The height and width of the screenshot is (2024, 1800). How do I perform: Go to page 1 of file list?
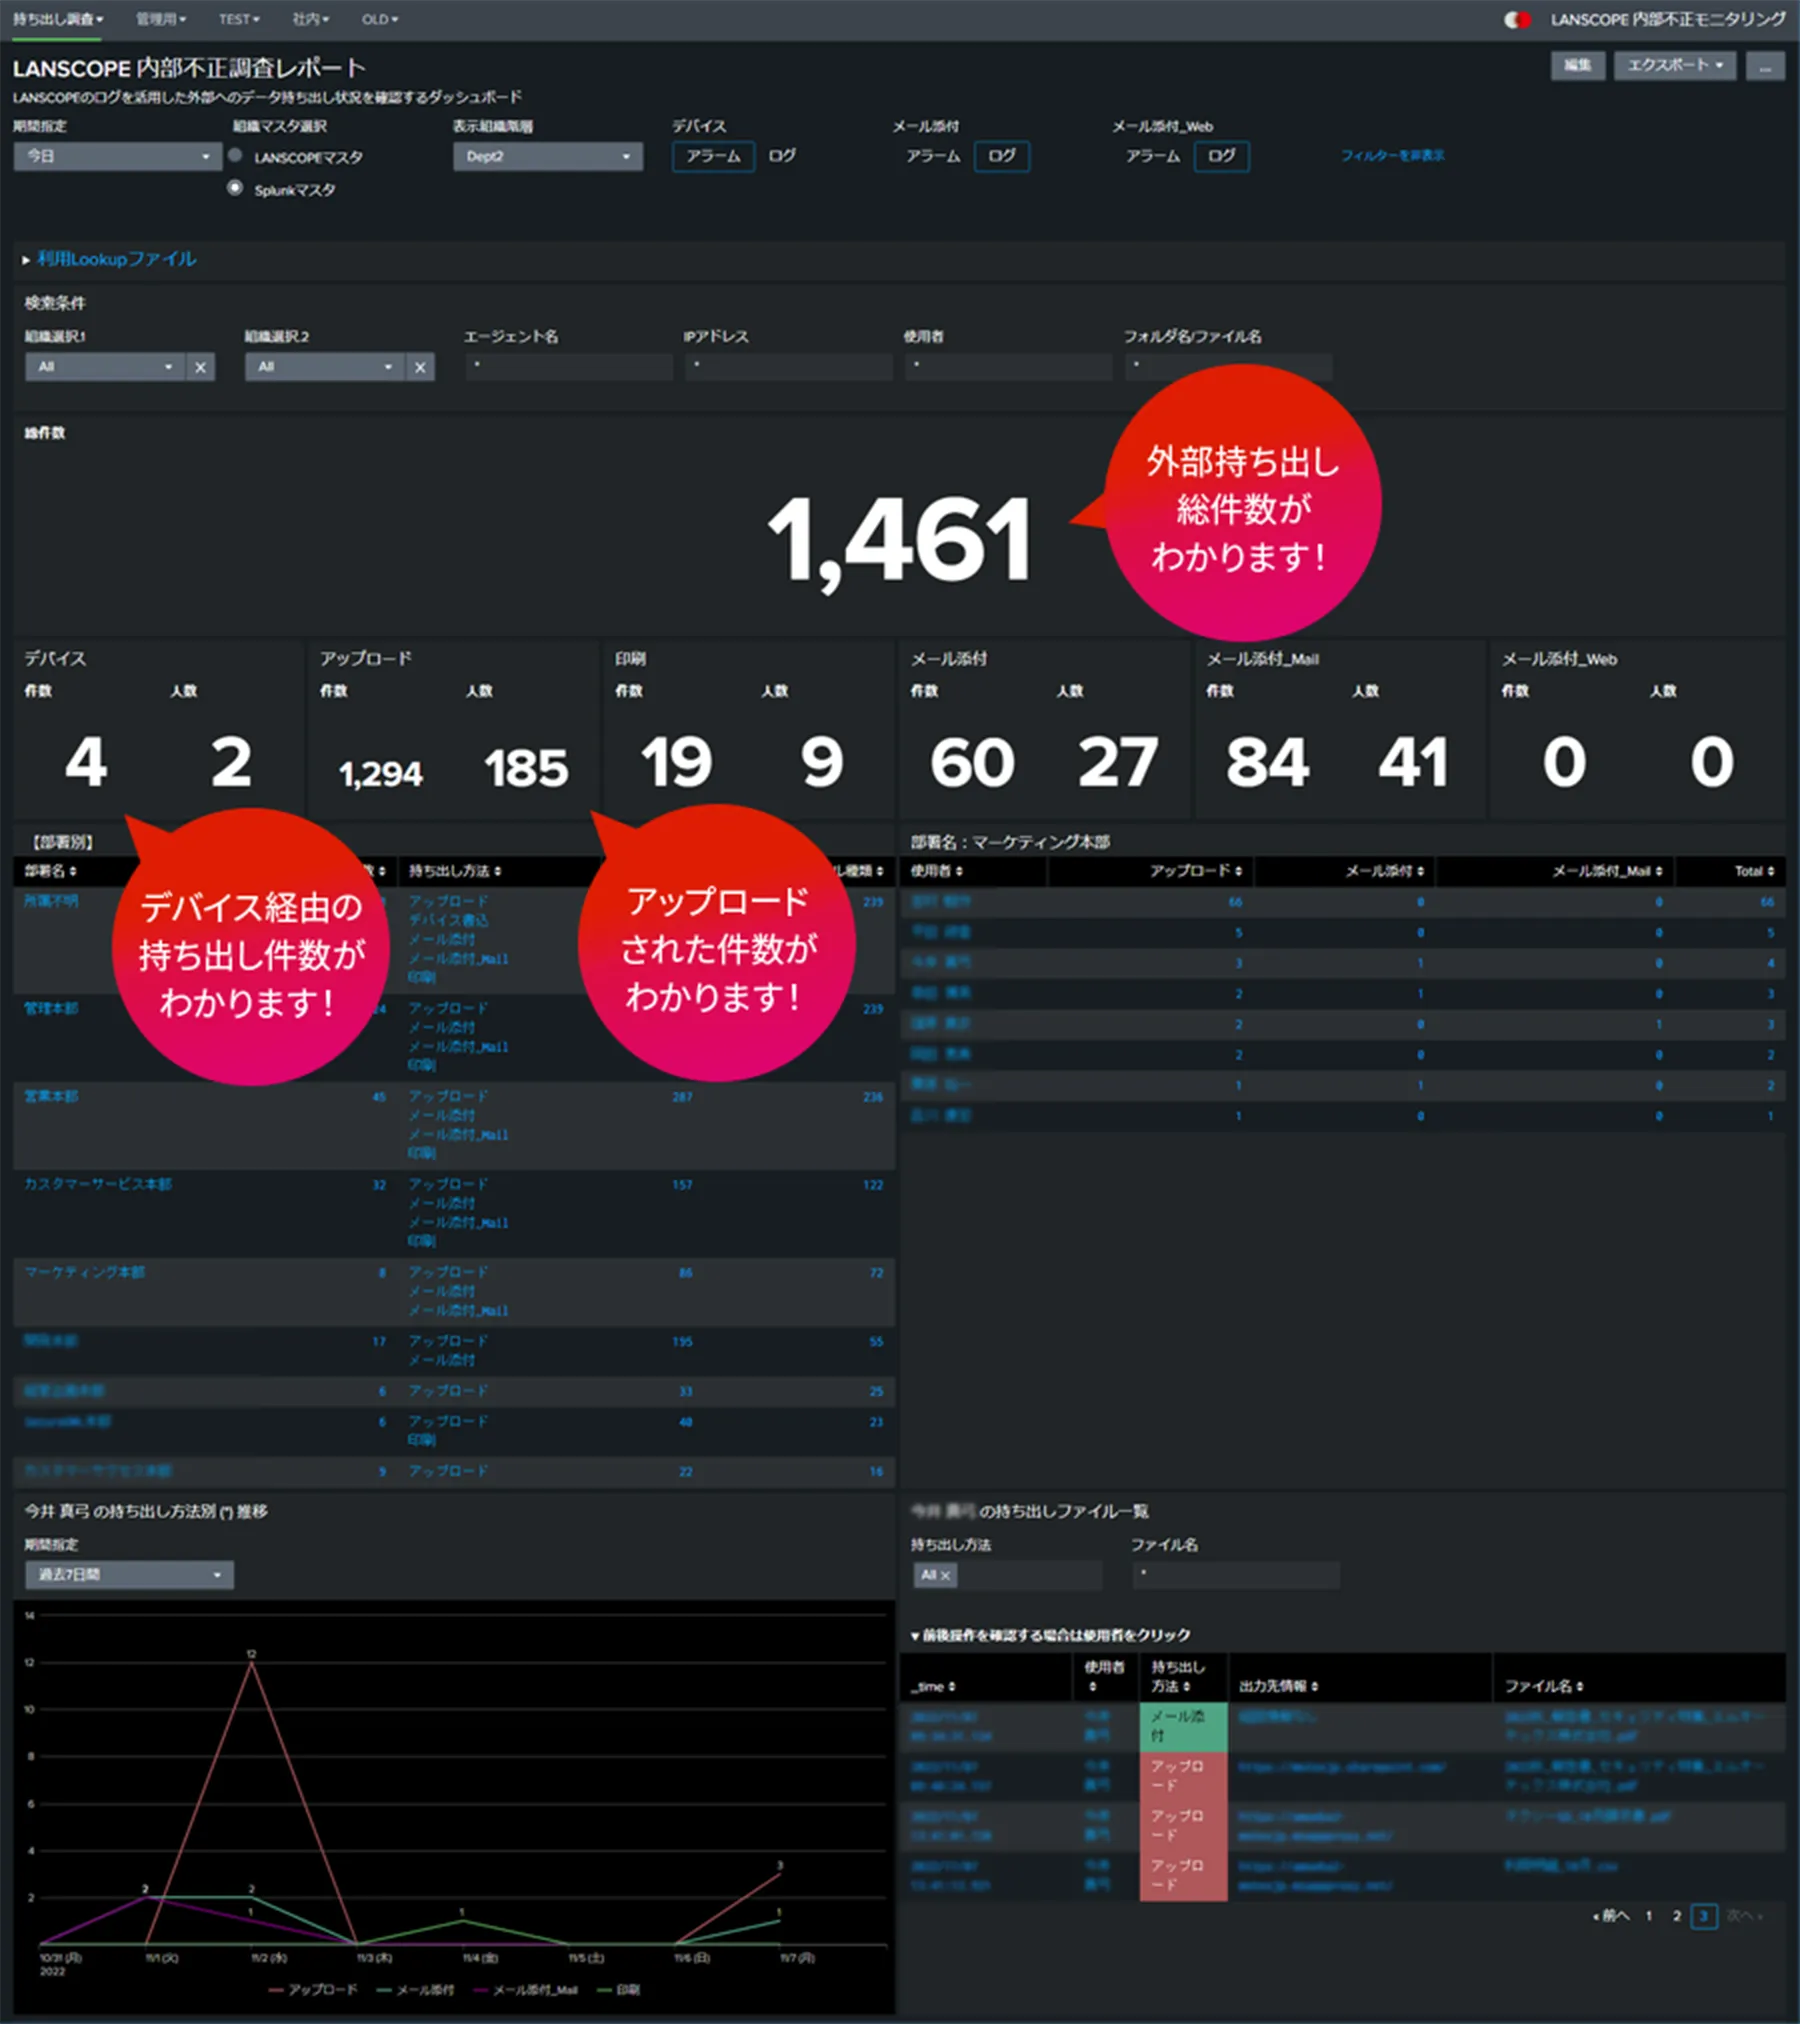point(1649,1916)
